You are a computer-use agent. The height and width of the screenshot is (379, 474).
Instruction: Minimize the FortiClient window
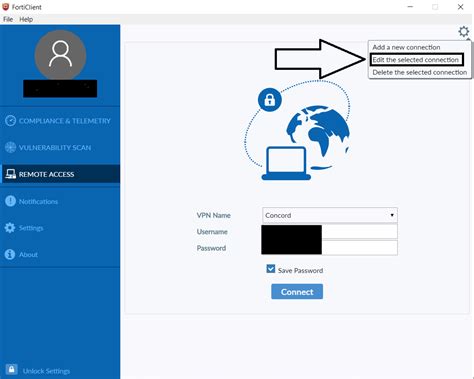[x=410, y=7]
